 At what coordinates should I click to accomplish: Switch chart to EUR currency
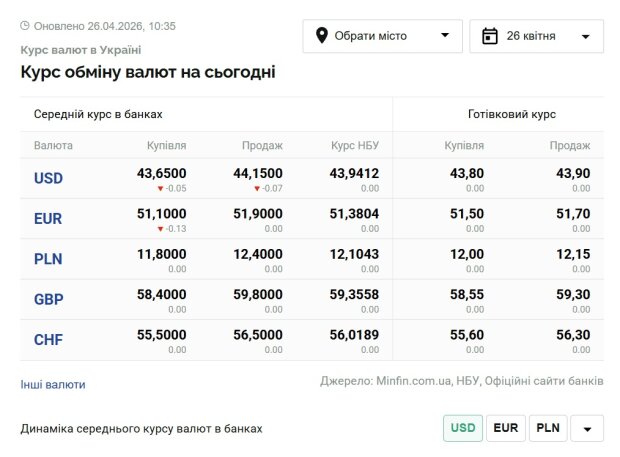(x=506, y=428)
